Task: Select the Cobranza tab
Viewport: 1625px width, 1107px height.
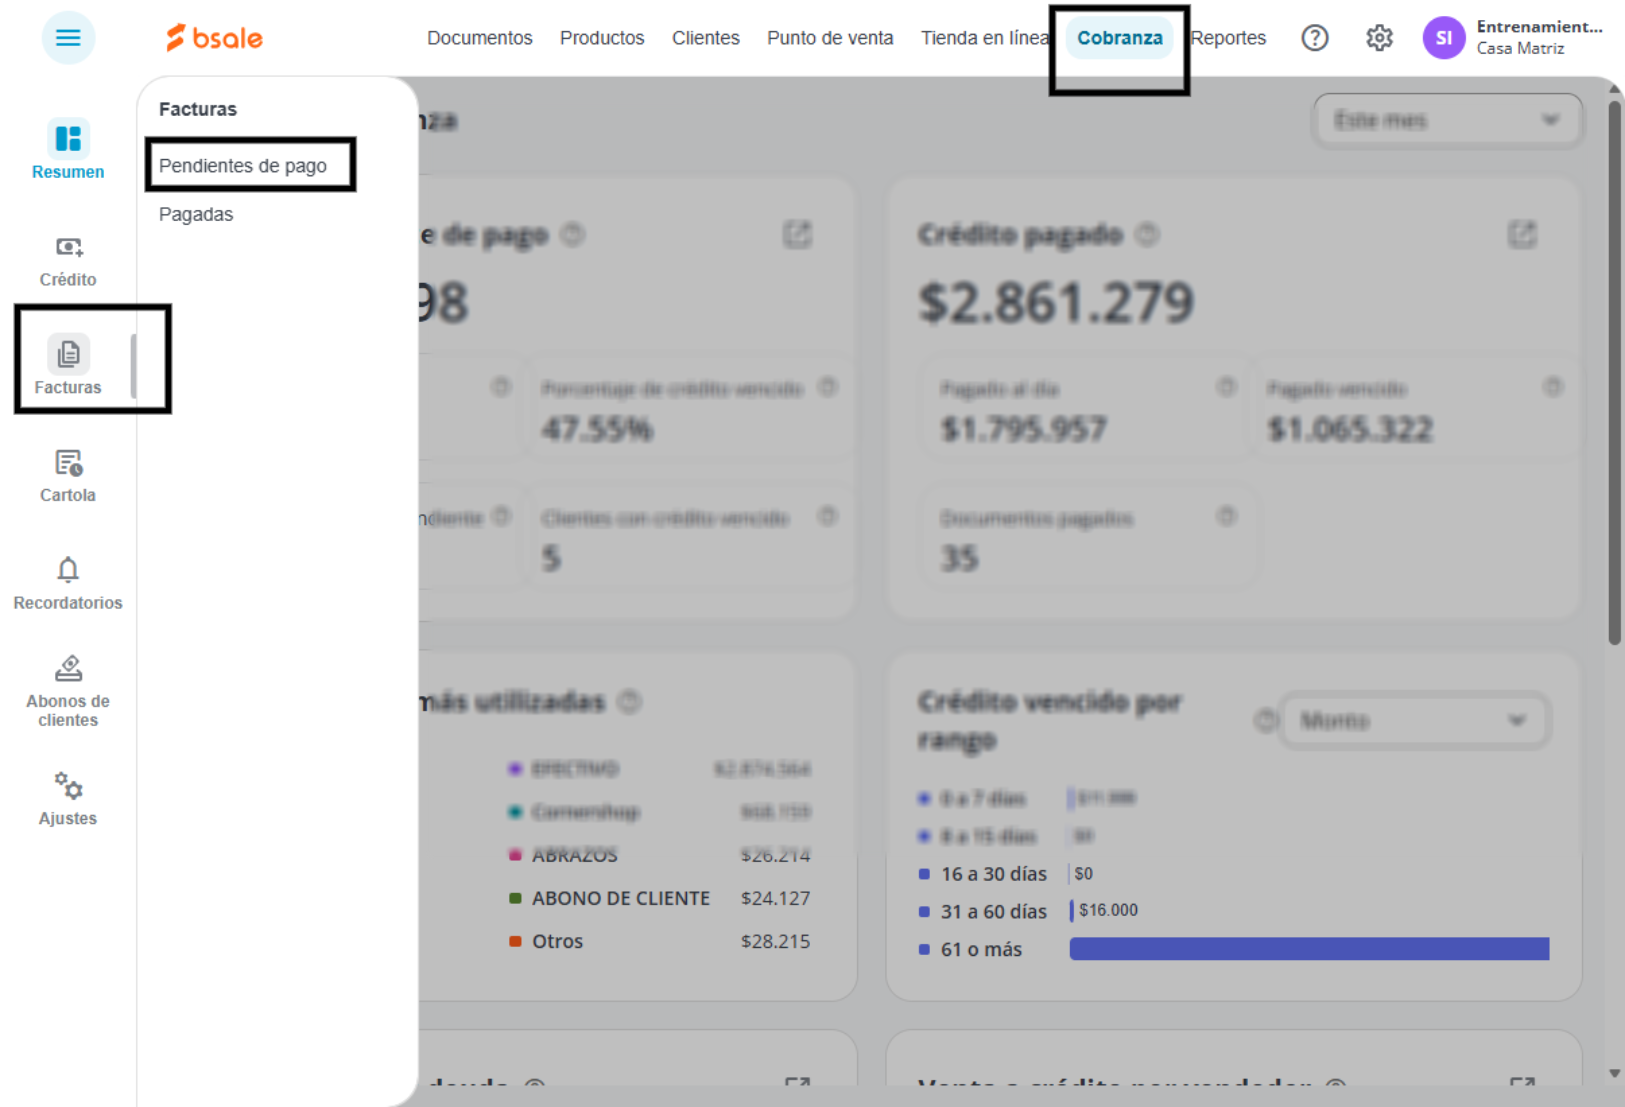Action: tap(1120, 38)
